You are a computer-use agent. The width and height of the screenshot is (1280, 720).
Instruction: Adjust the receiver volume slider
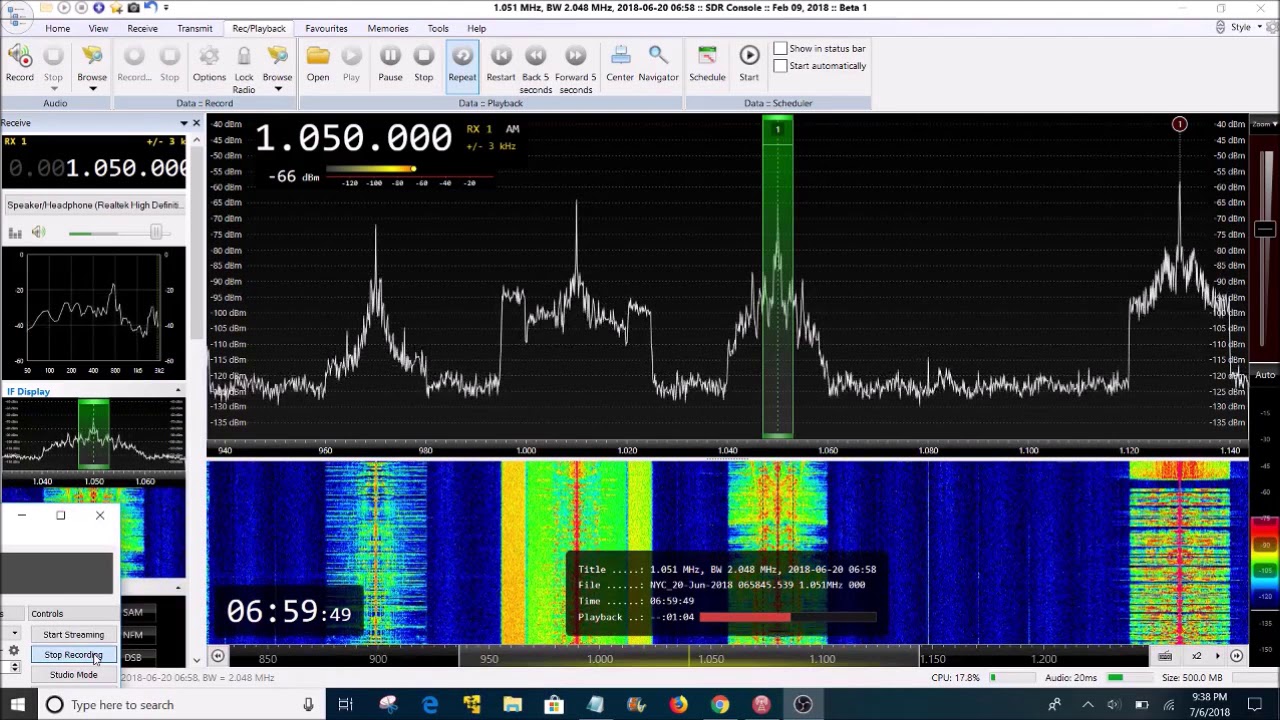(156, 232)
